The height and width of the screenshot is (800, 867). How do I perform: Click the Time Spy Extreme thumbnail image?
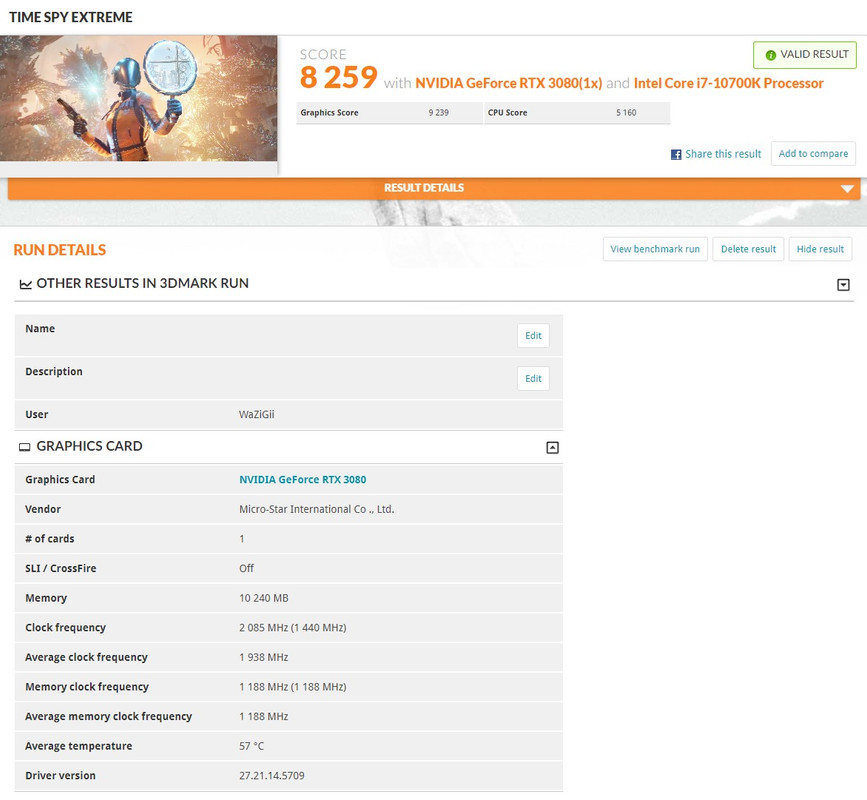(138, 98)
